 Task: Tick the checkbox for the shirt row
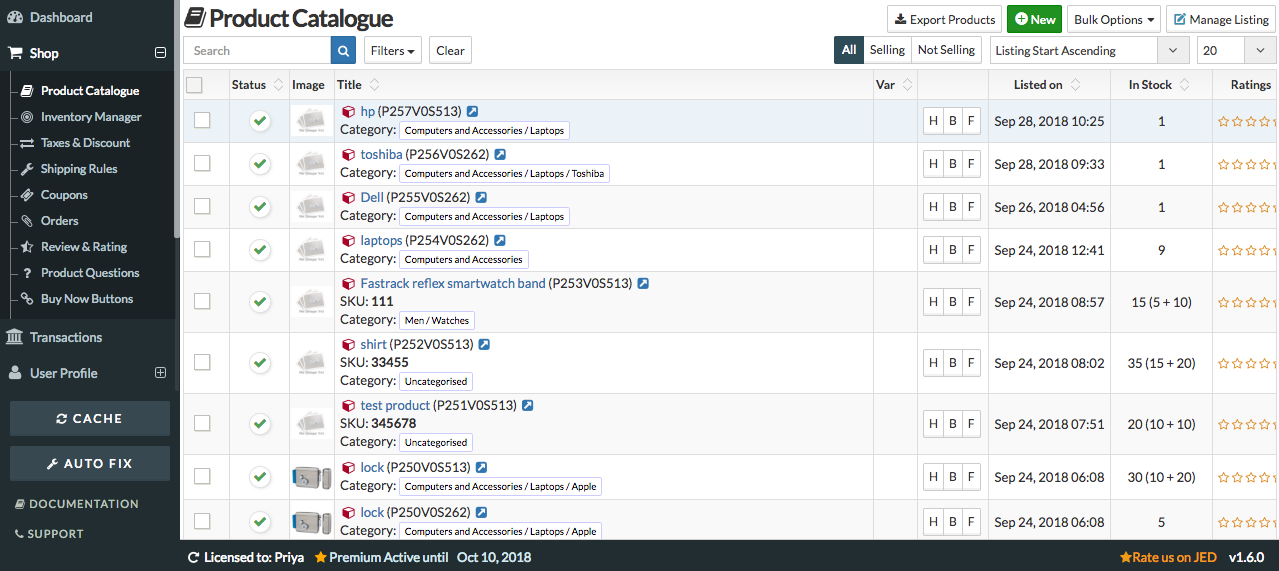point(202,362)
